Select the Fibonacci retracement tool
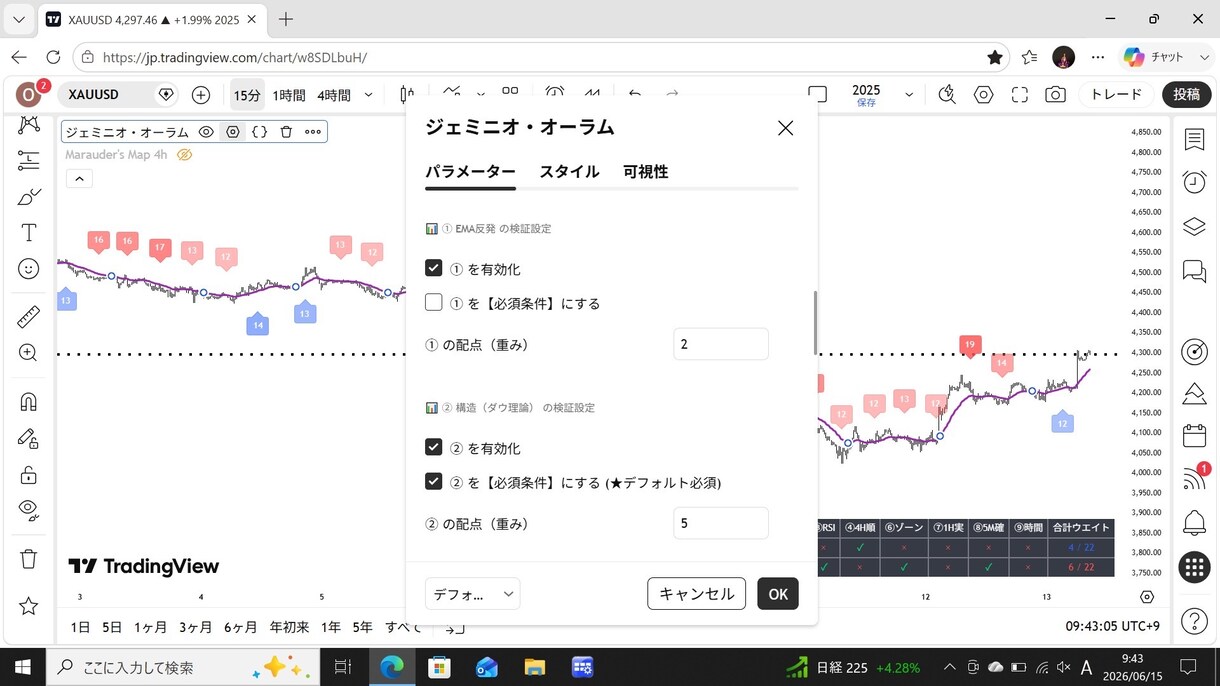This screenshot has height=686, width=1220. (28, 160)
